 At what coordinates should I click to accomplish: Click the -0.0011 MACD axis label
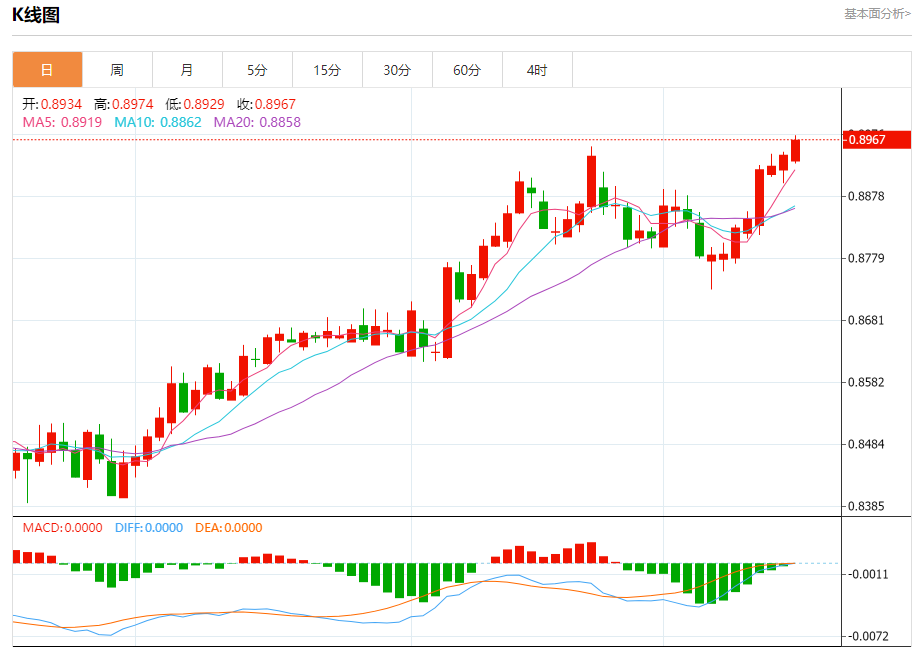868,574
